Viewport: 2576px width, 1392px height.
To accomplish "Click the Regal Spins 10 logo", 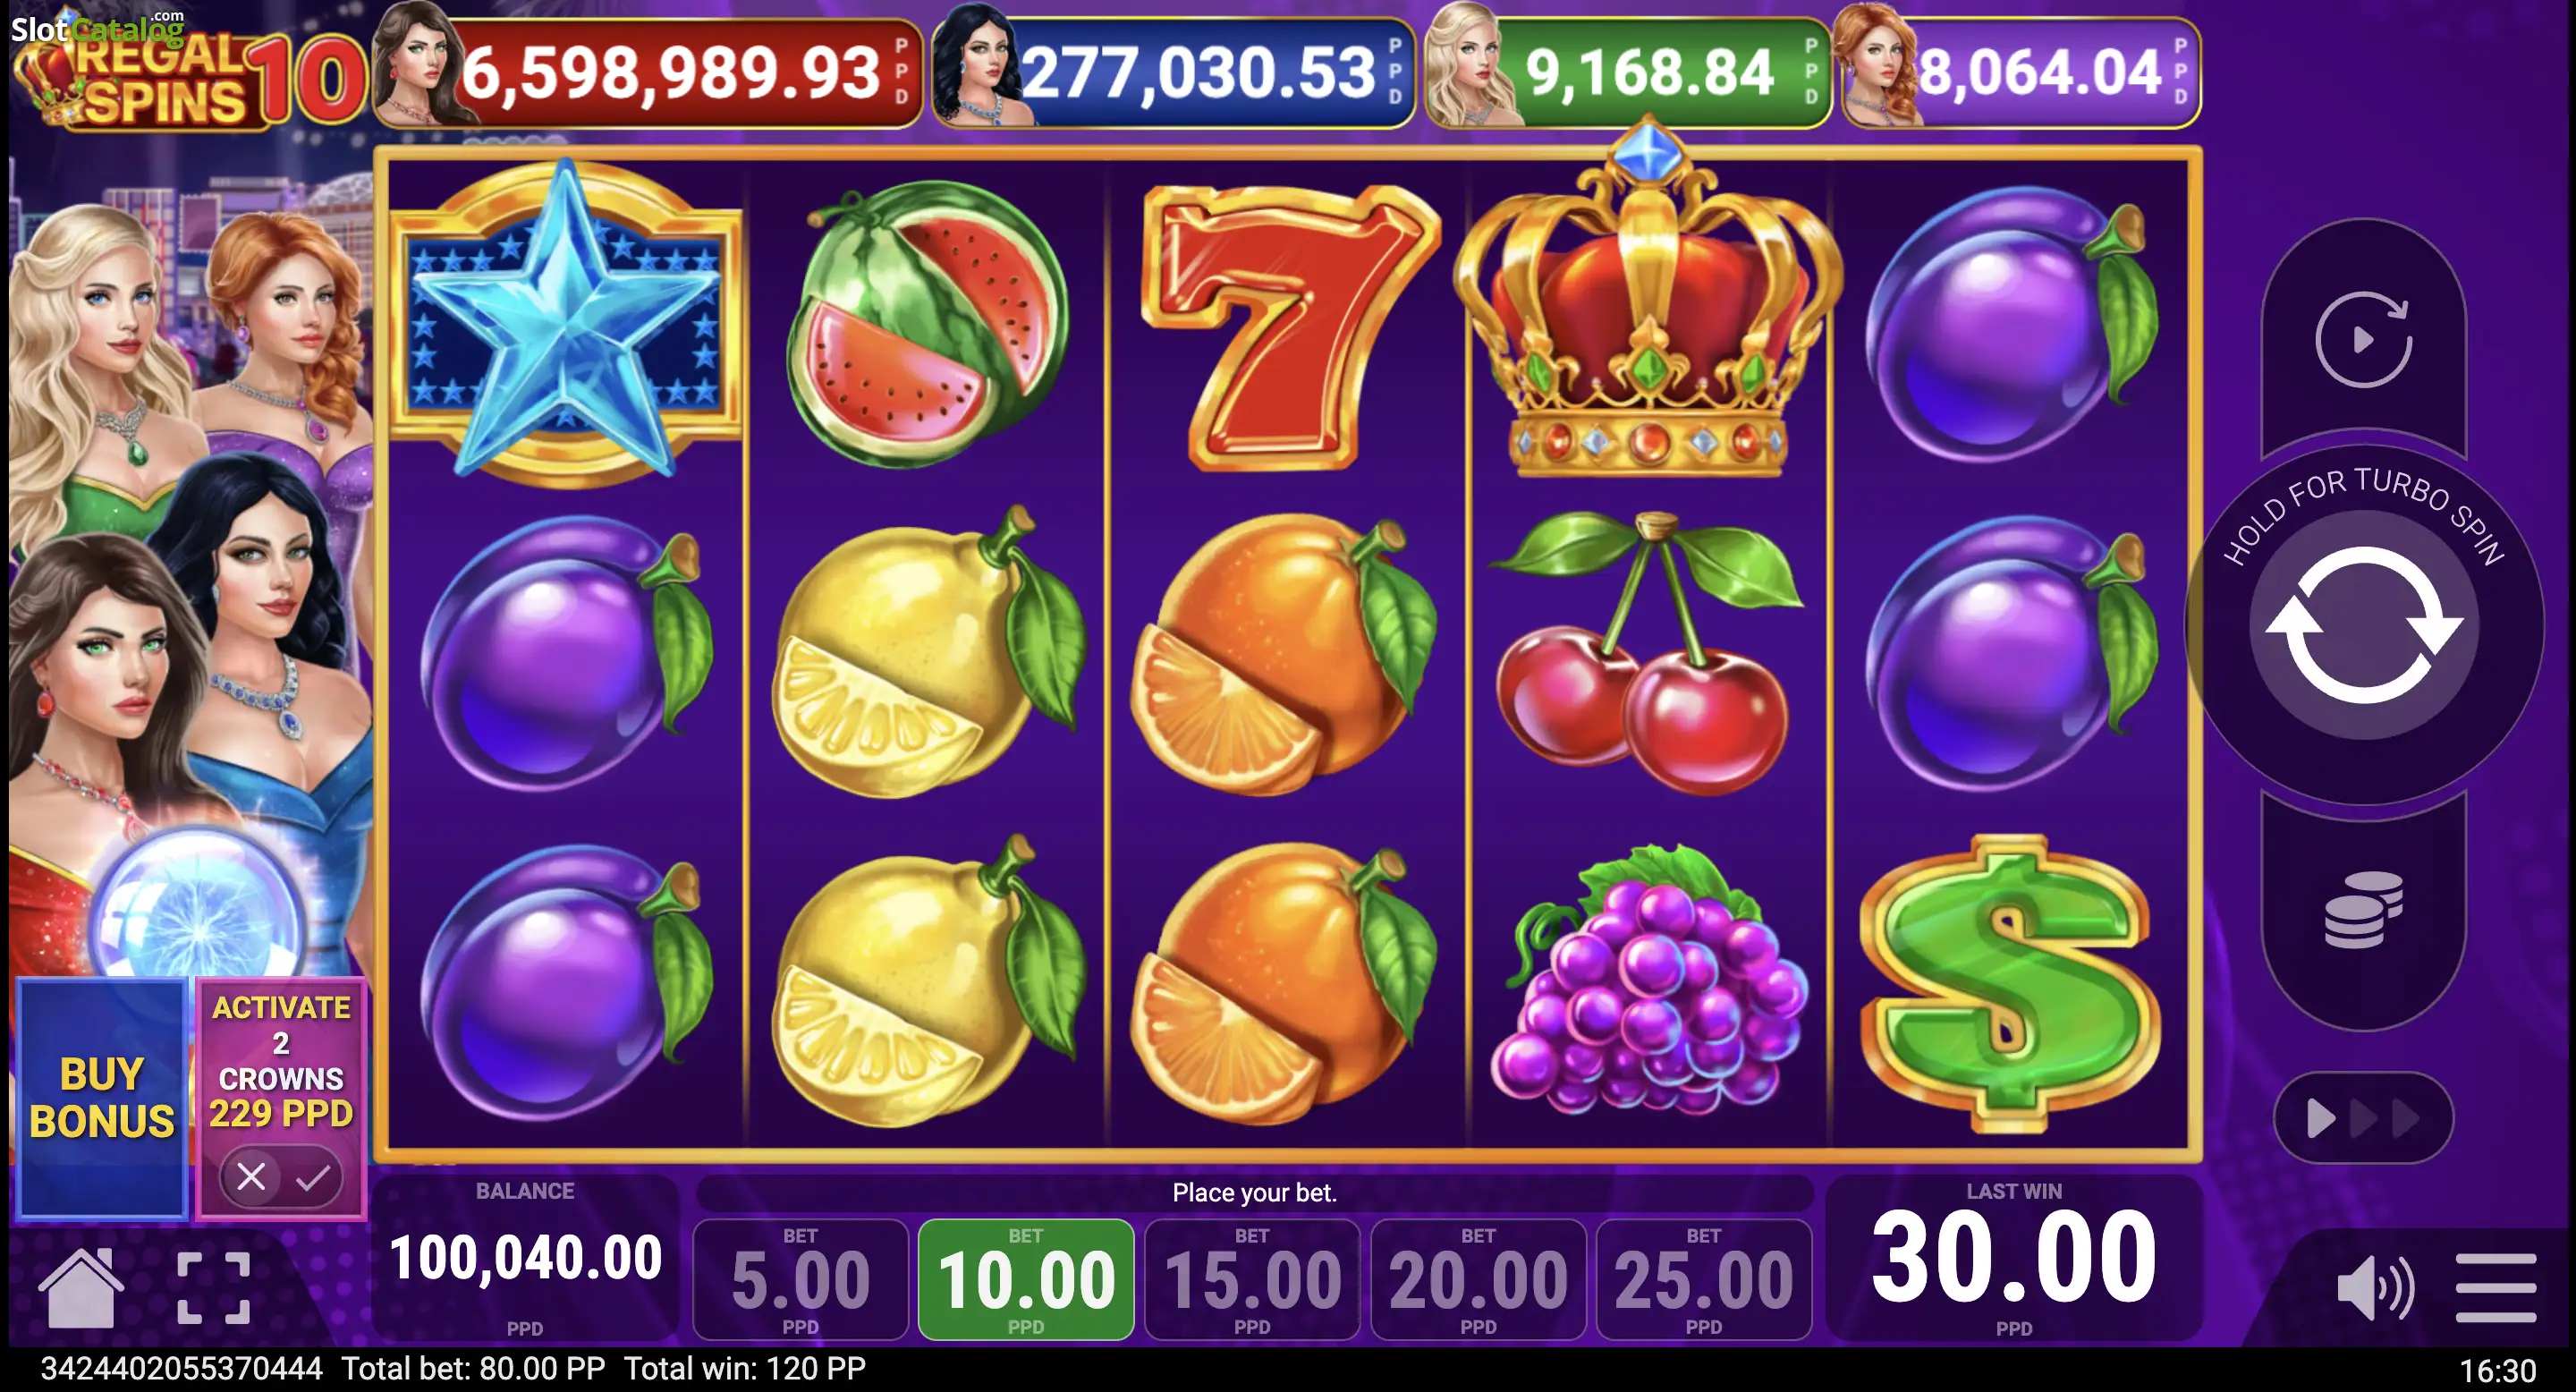I will (188, 76).
